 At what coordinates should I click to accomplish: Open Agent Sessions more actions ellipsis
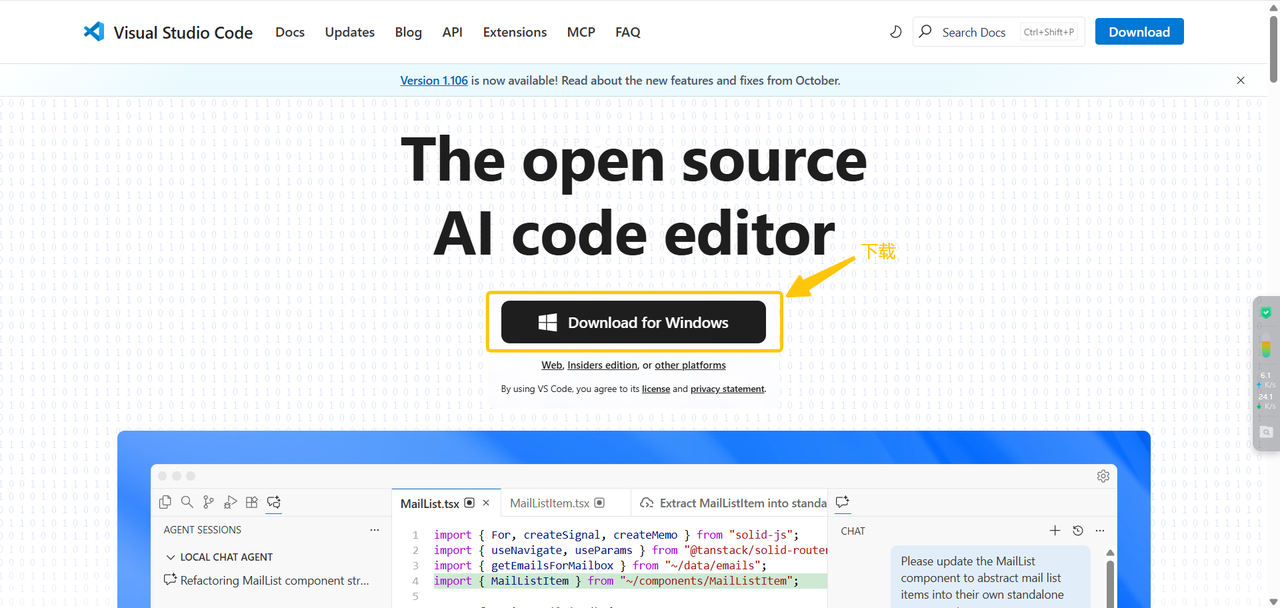click(375, 530)
